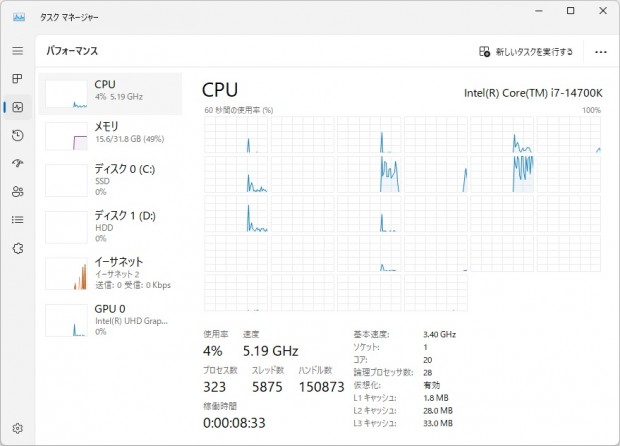The height and width of the screenshot is (446, 620).
Task: Open the Details page icon
Action: pos(17,219)
